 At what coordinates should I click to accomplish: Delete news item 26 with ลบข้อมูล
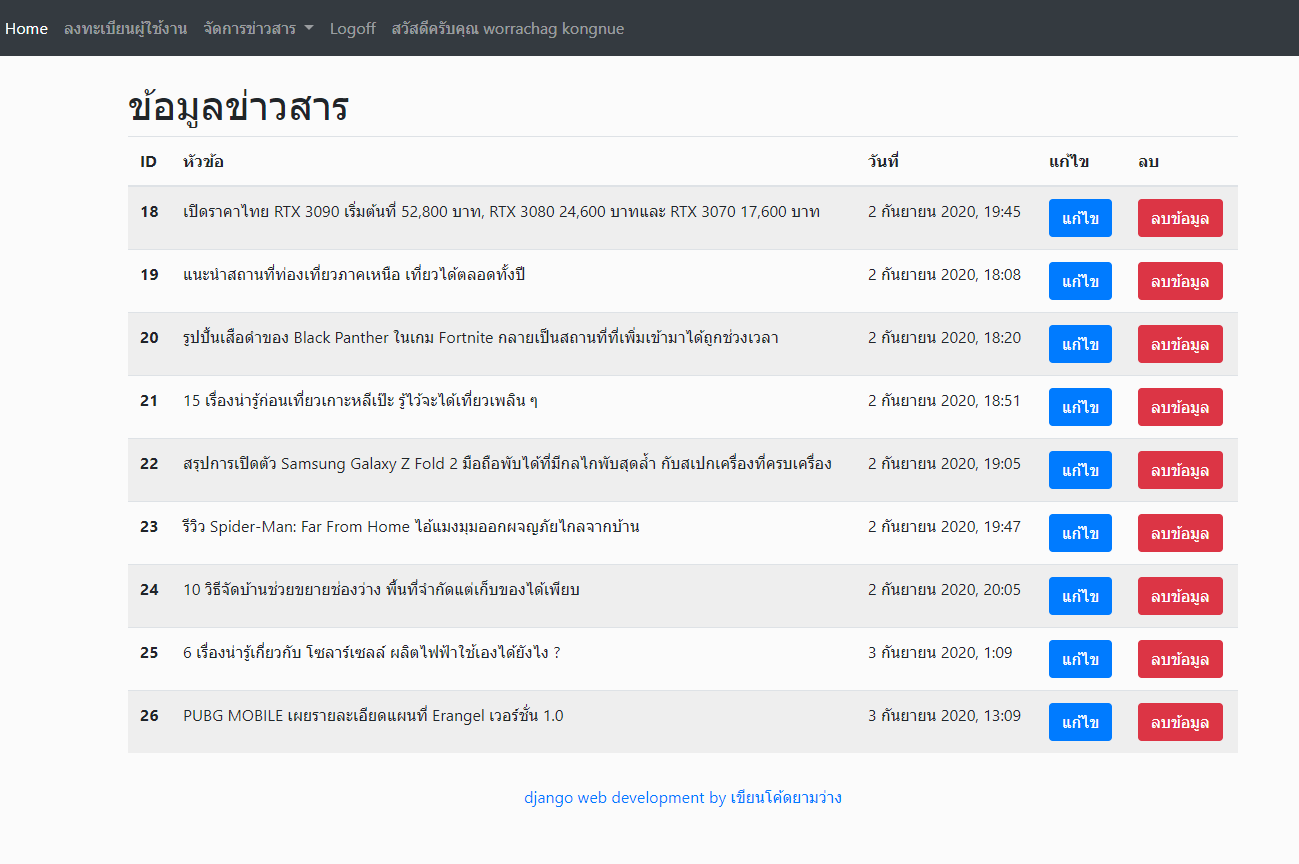coord(1180,722)
